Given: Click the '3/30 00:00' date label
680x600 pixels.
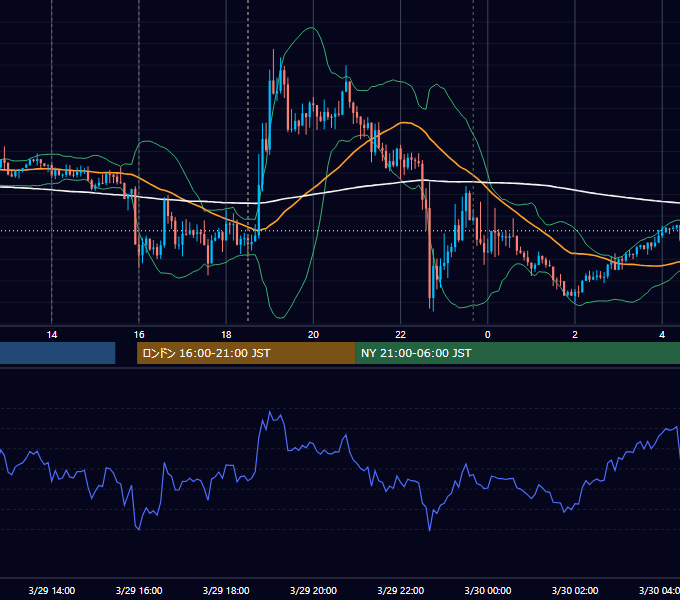Looking at the screenshot, I should pos(487,590).
